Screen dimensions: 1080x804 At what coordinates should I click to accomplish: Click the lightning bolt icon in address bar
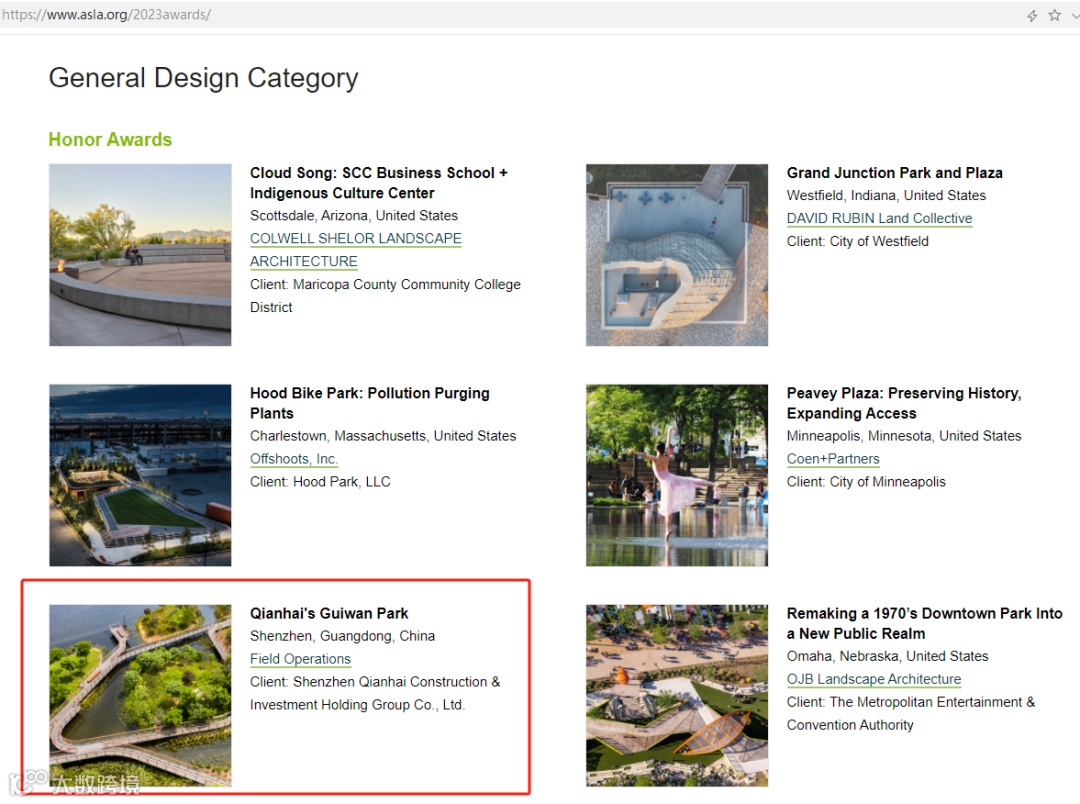[x=1032, y=15]
